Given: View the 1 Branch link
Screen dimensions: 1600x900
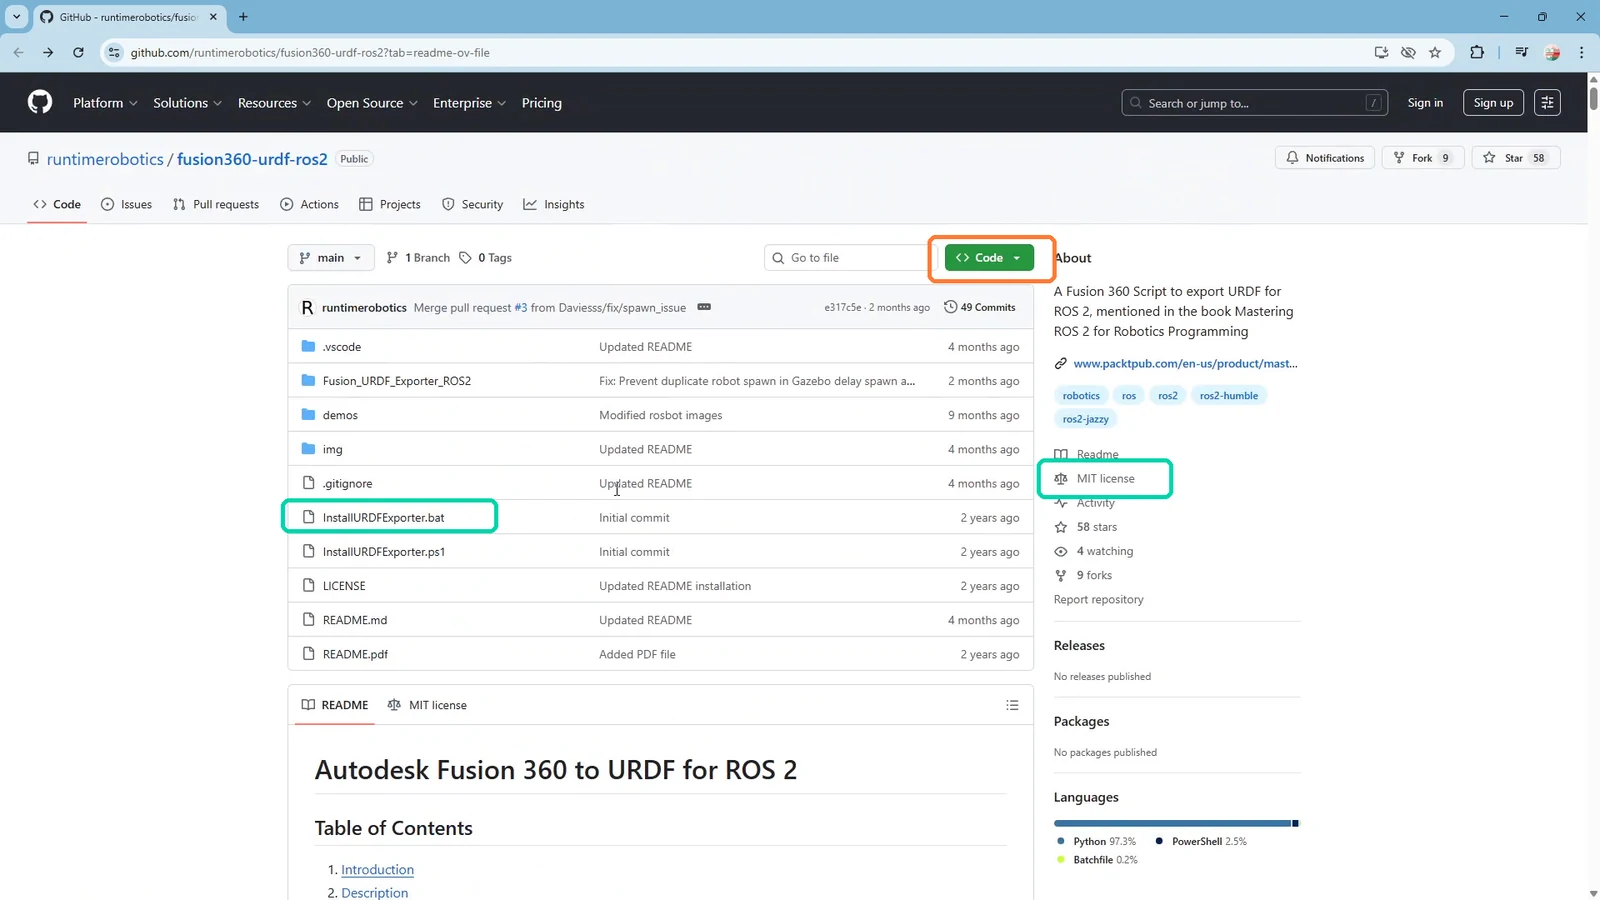Looking at the screenshot, I should 418,258.
